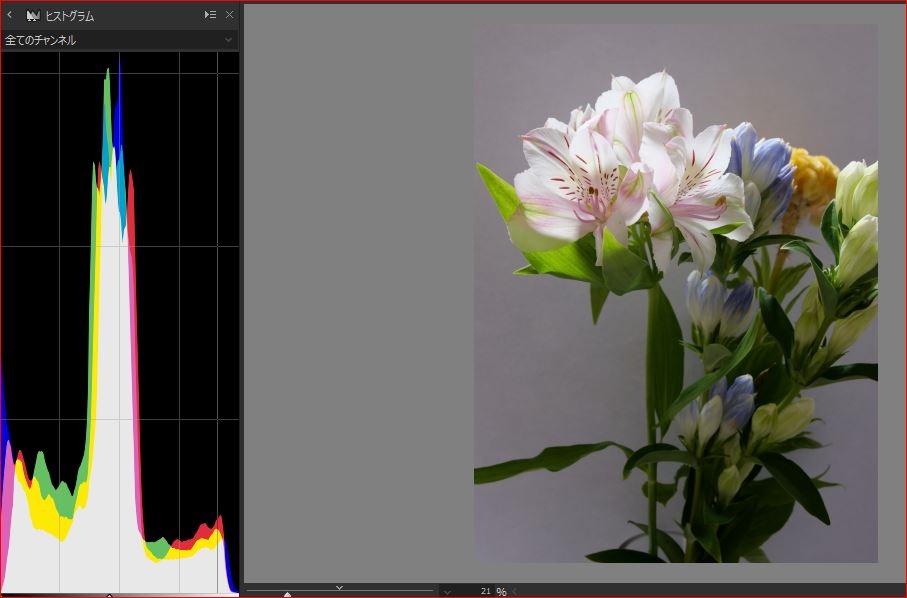
Task: Collapse the panel with the left chevron
Action: click(9, 15)
